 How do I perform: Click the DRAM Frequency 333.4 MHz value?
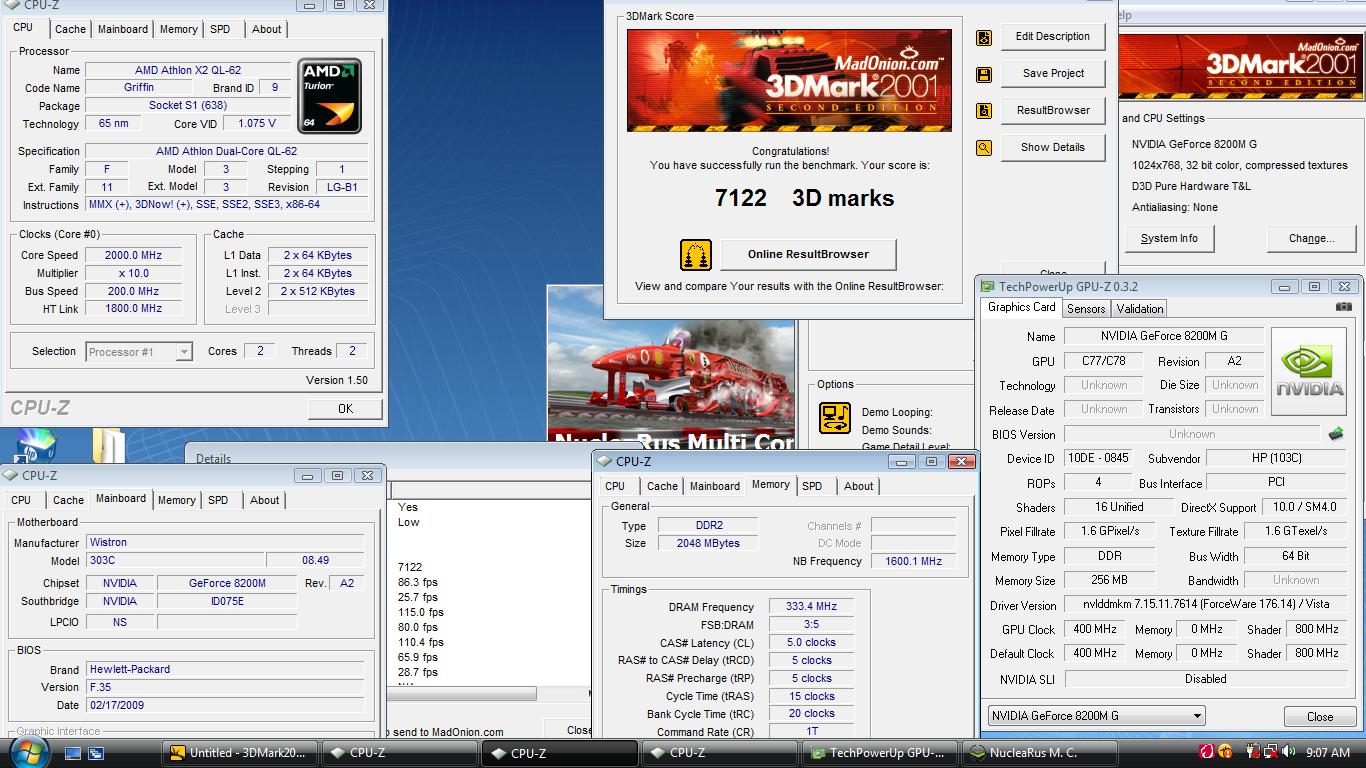pyautogui.click(x=811, y=607)
